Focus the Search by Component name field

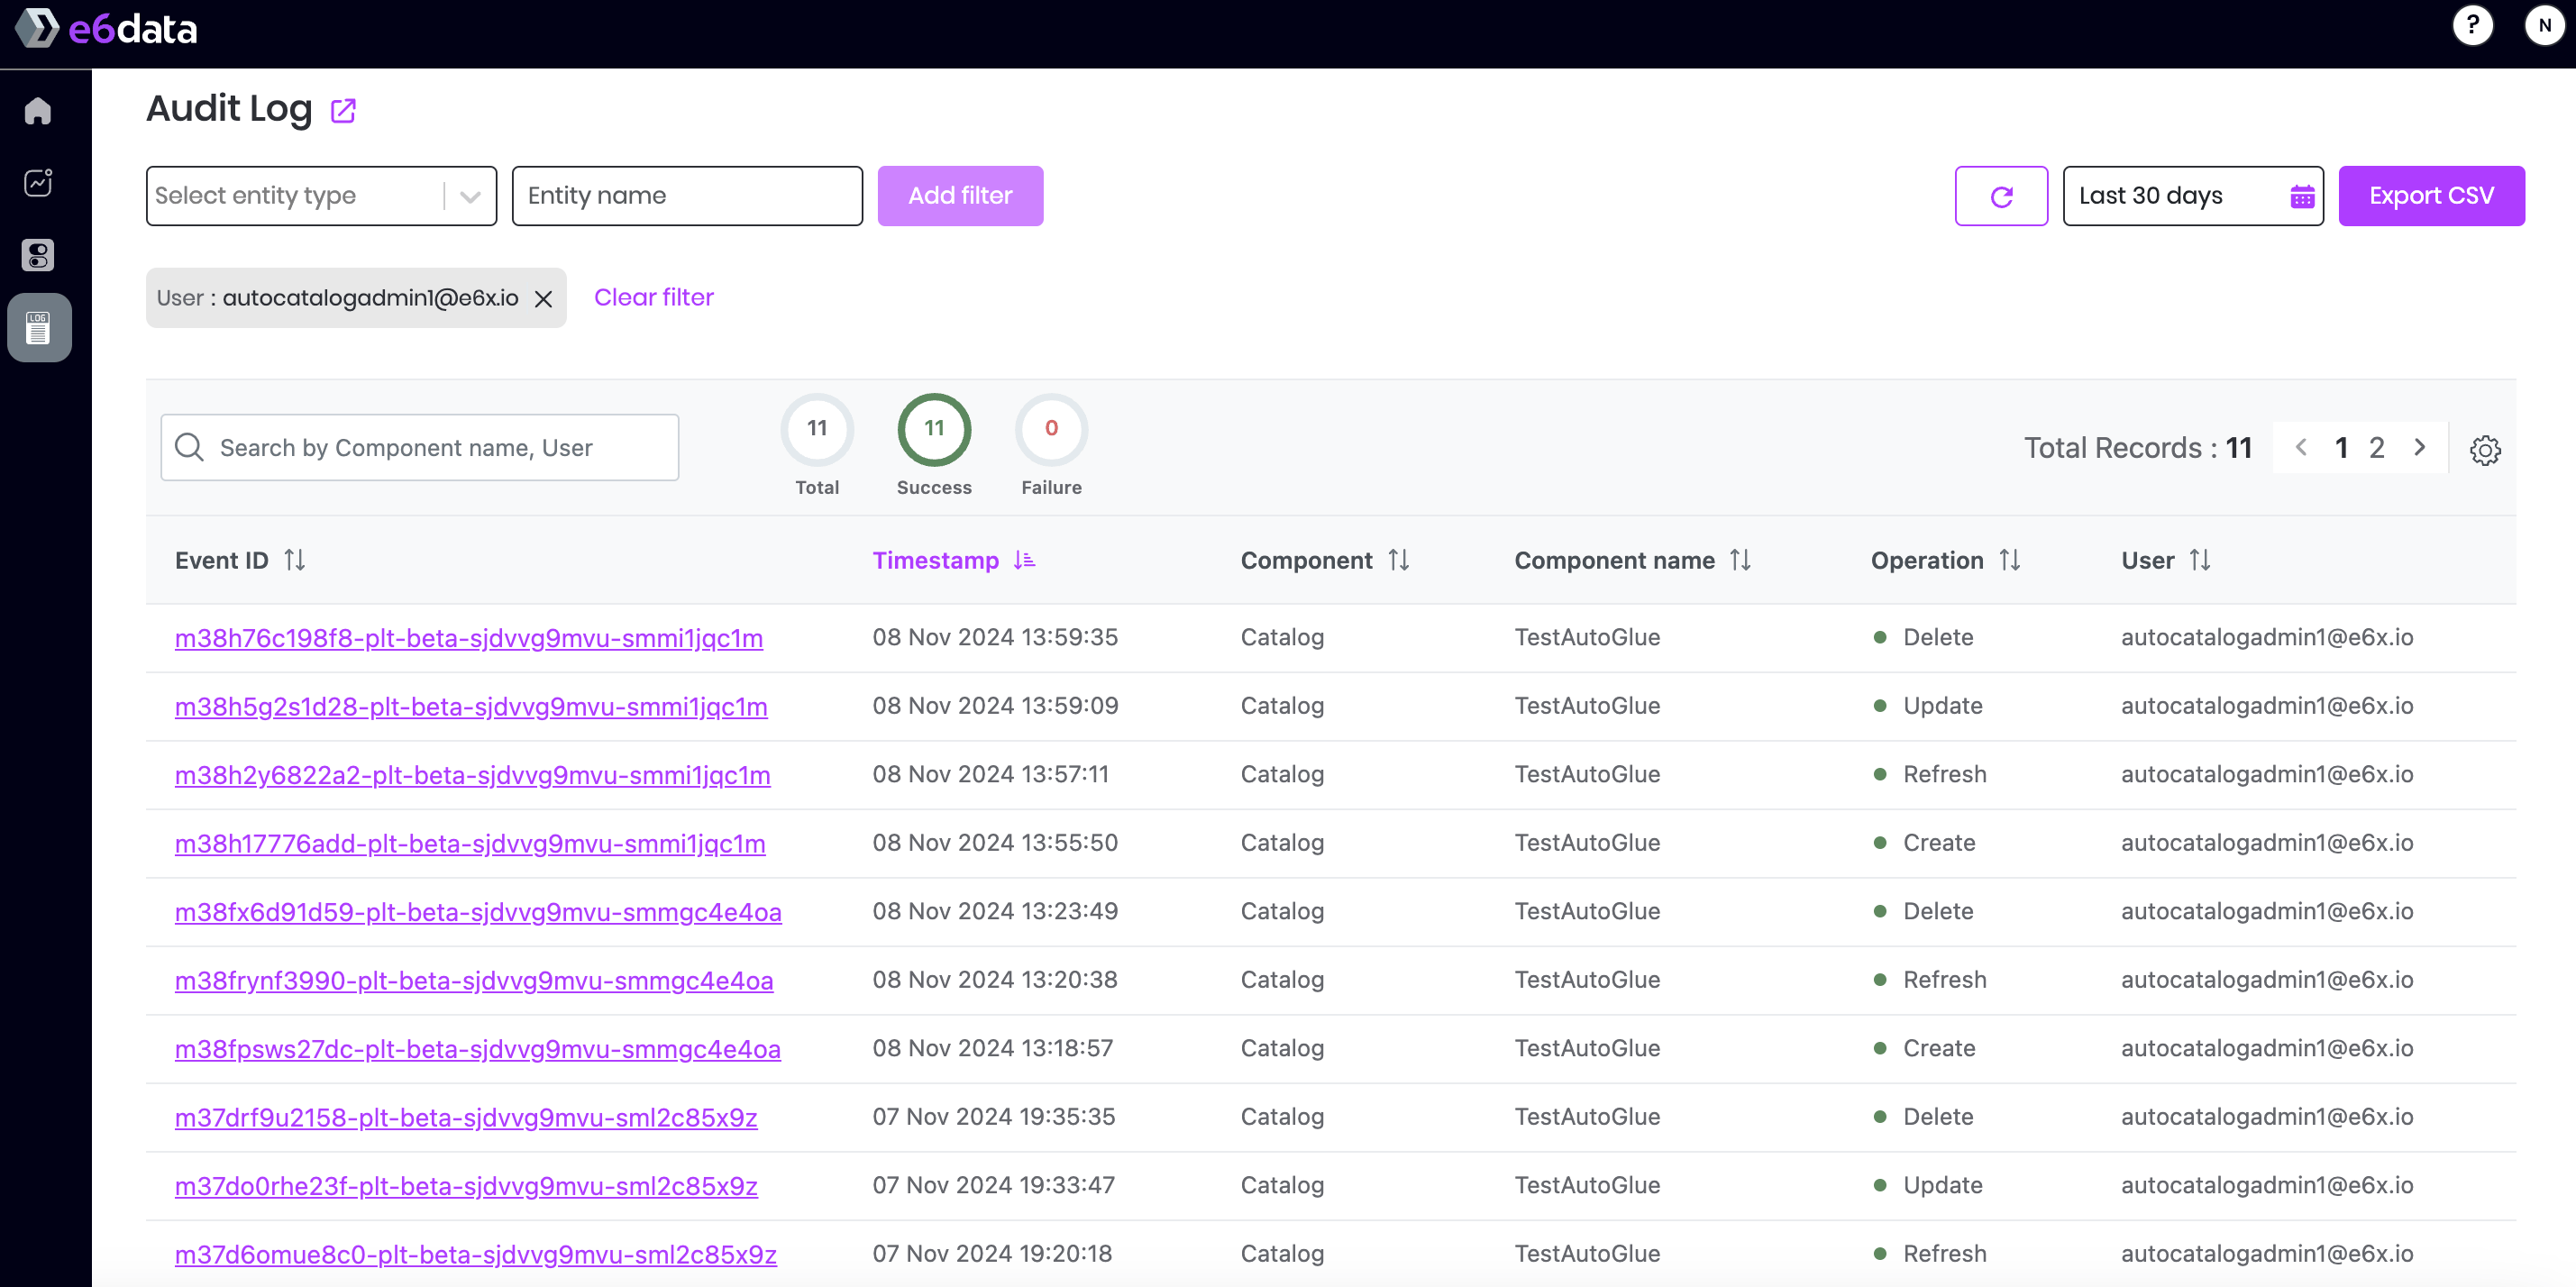click(x=420, y=447)
